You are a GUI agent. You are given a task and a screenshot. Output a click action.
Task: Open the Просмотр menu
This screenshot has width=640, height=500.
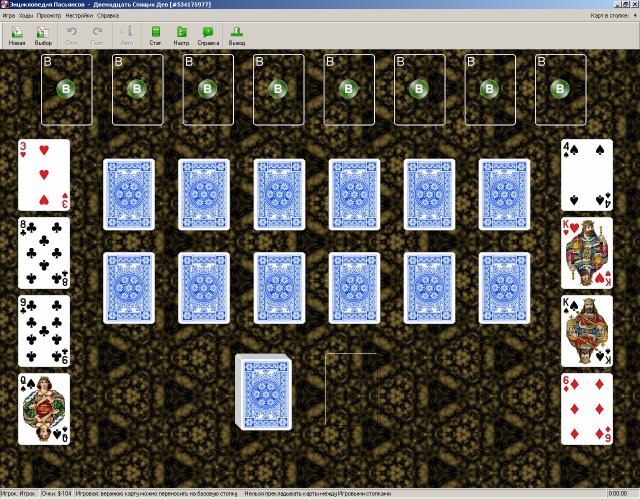[48, 16]
